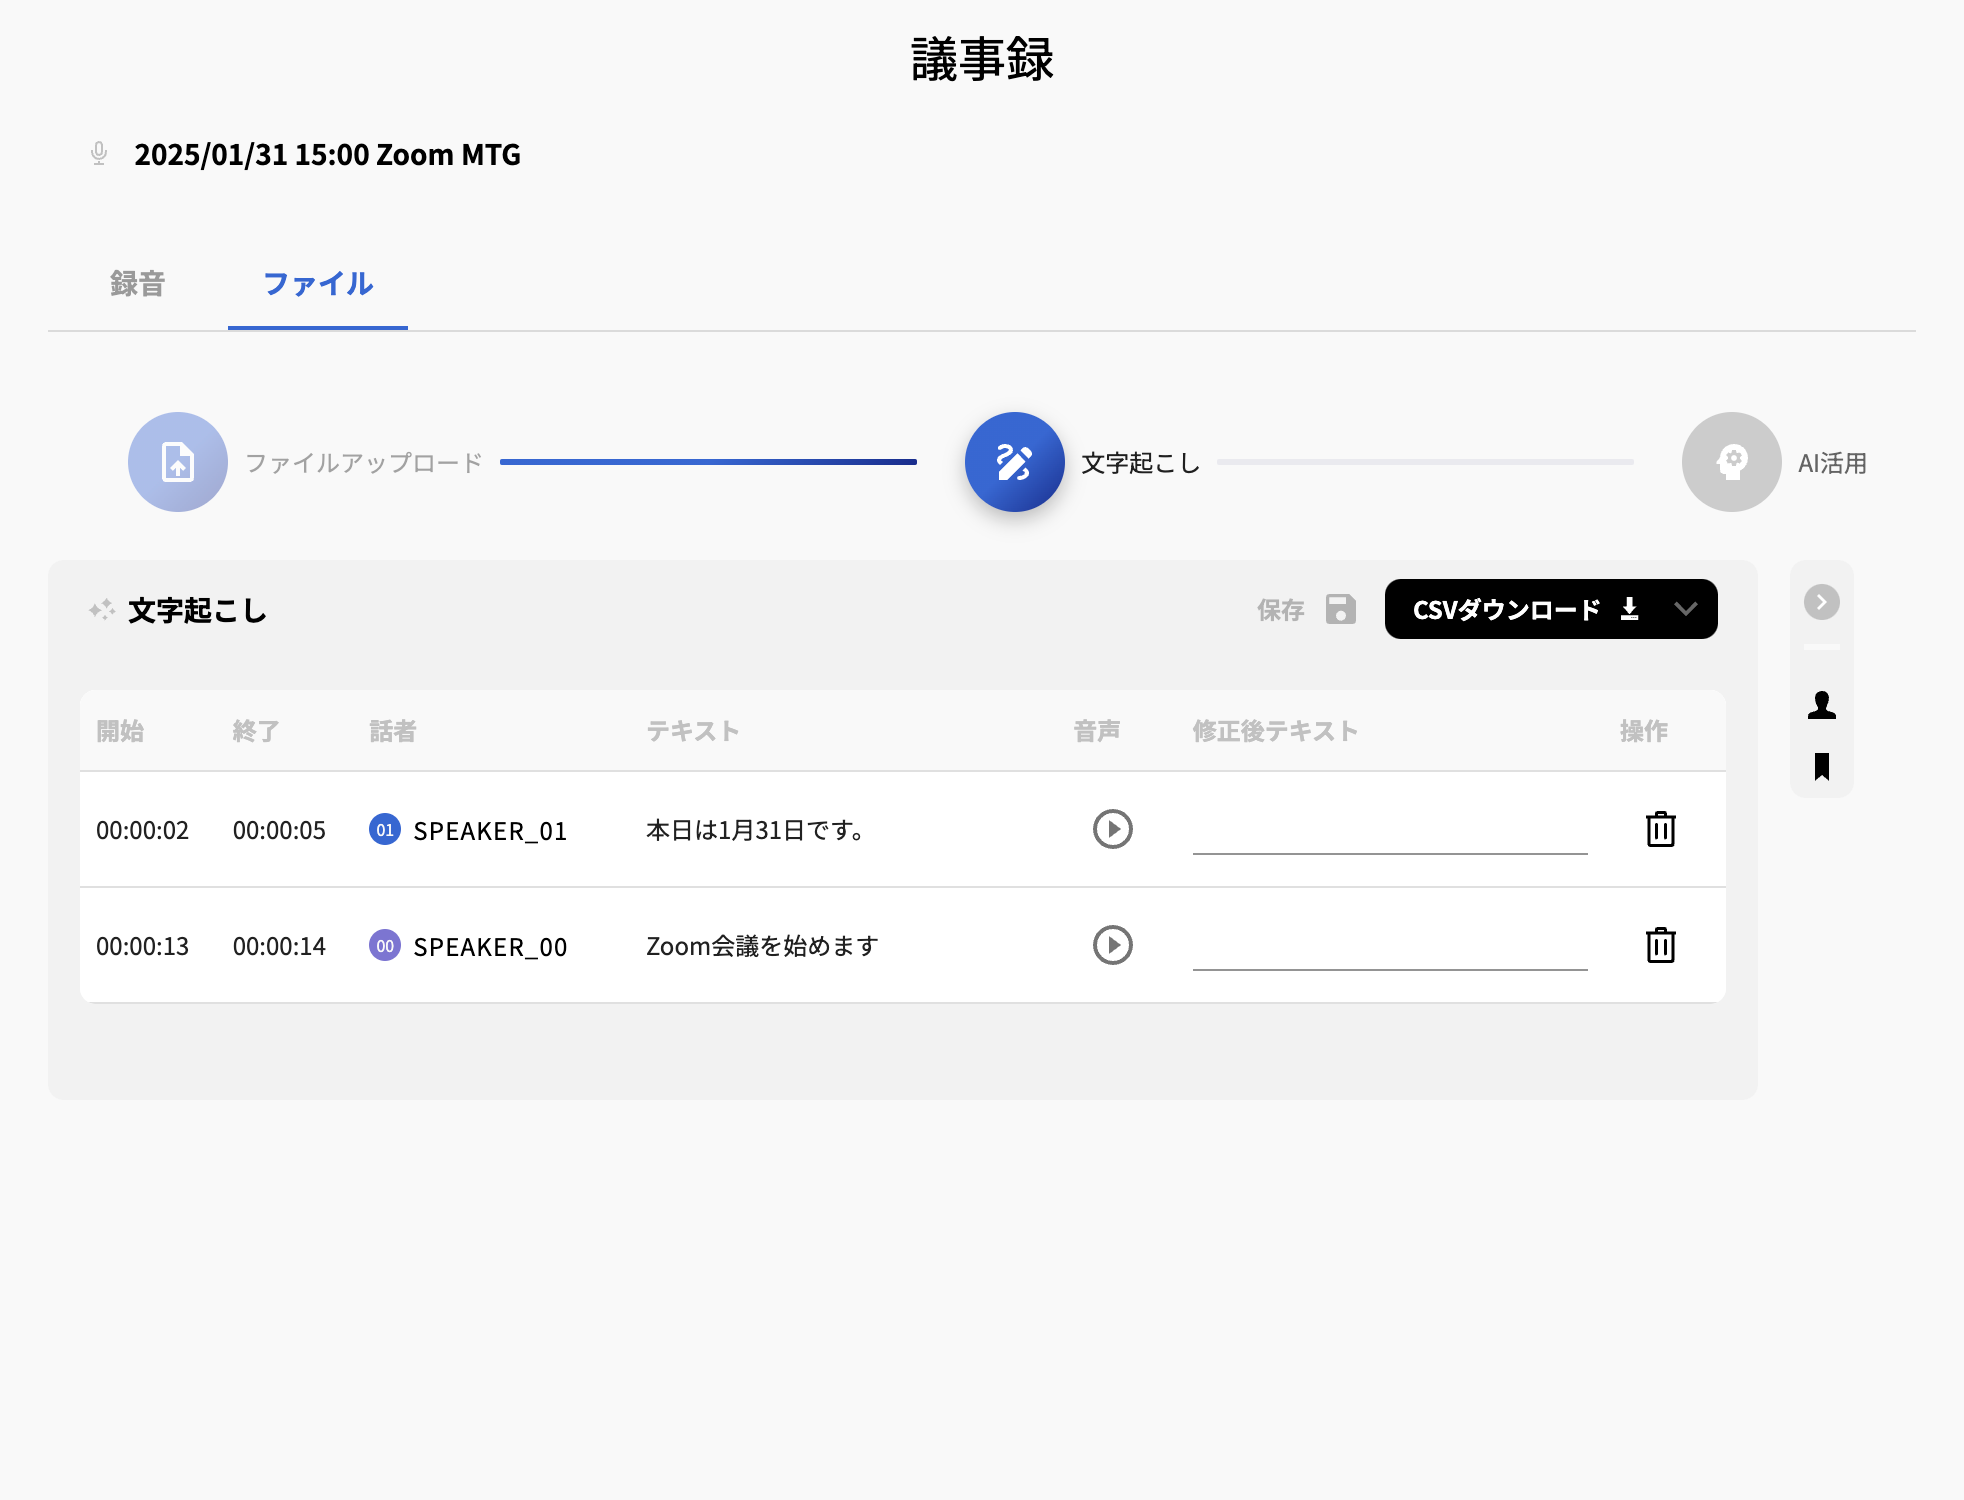
Task: Click the 保存 save label
Action: pyautogui.click(x=1281, y=609)
